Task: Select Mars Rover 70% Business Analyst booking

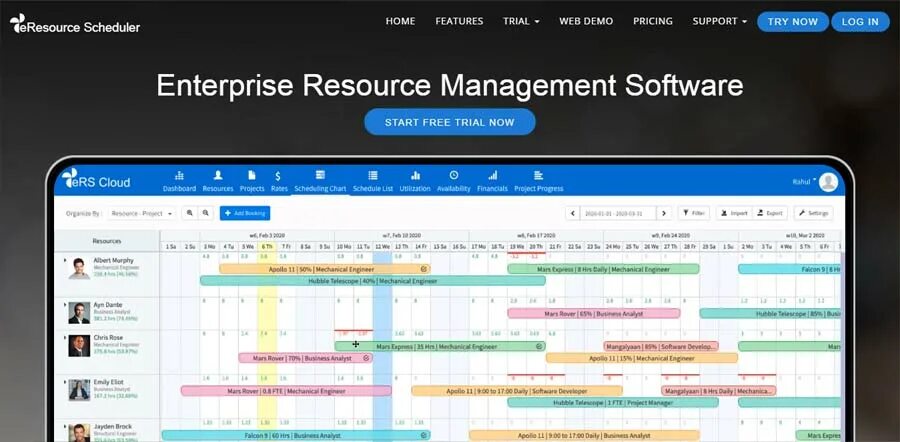Action: pos(305,358)
